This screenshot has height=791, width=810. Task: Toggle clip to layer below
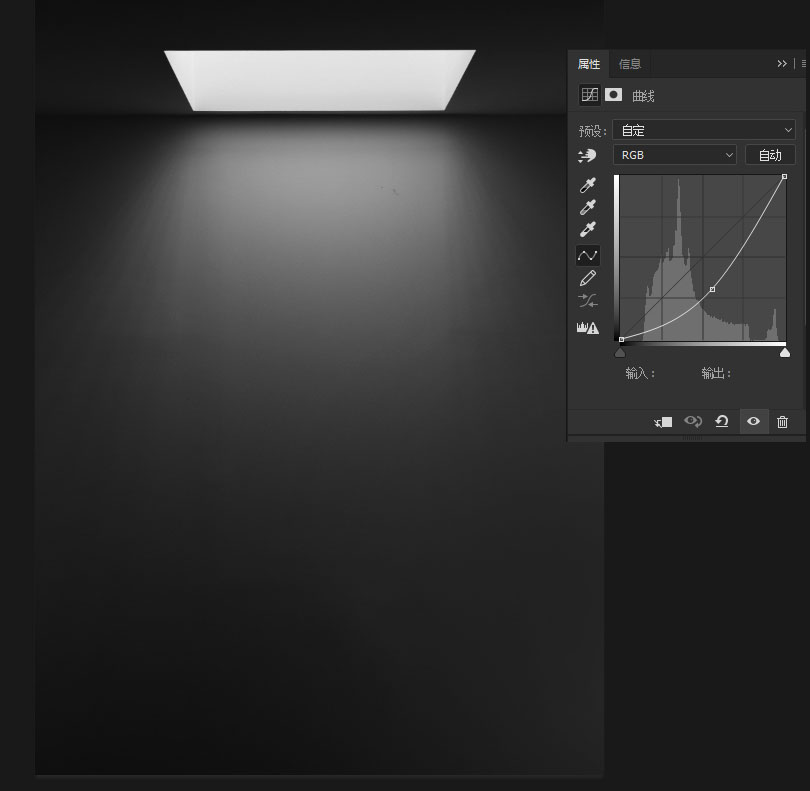click(664, 422)
